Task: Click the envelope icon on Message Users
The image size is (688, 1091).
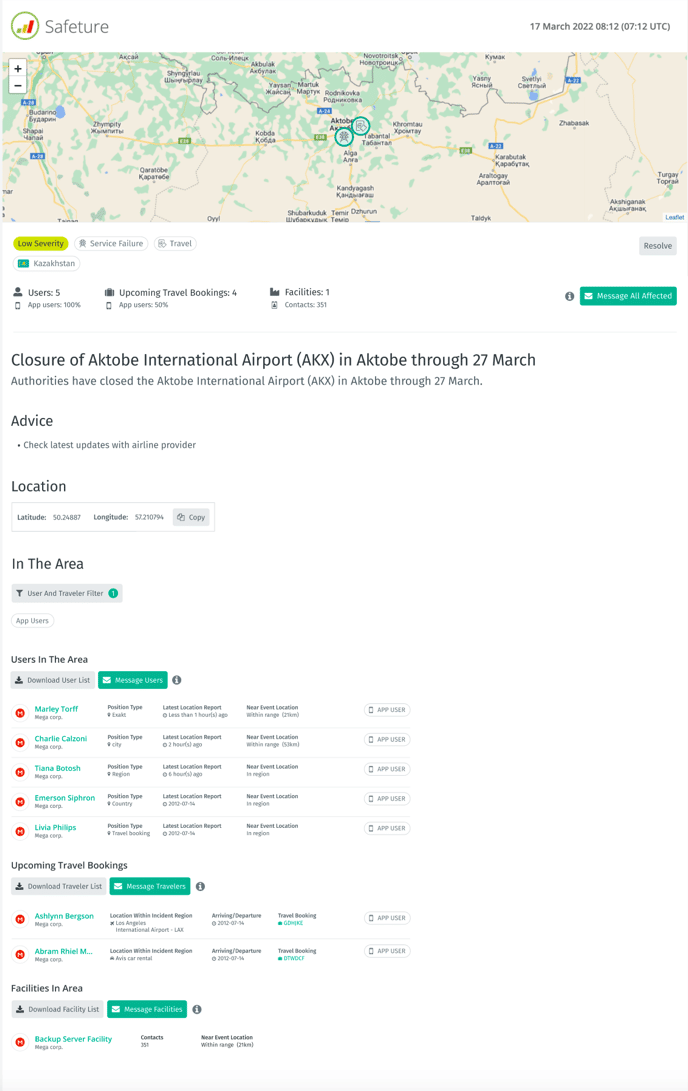Action: coord(106,680)
